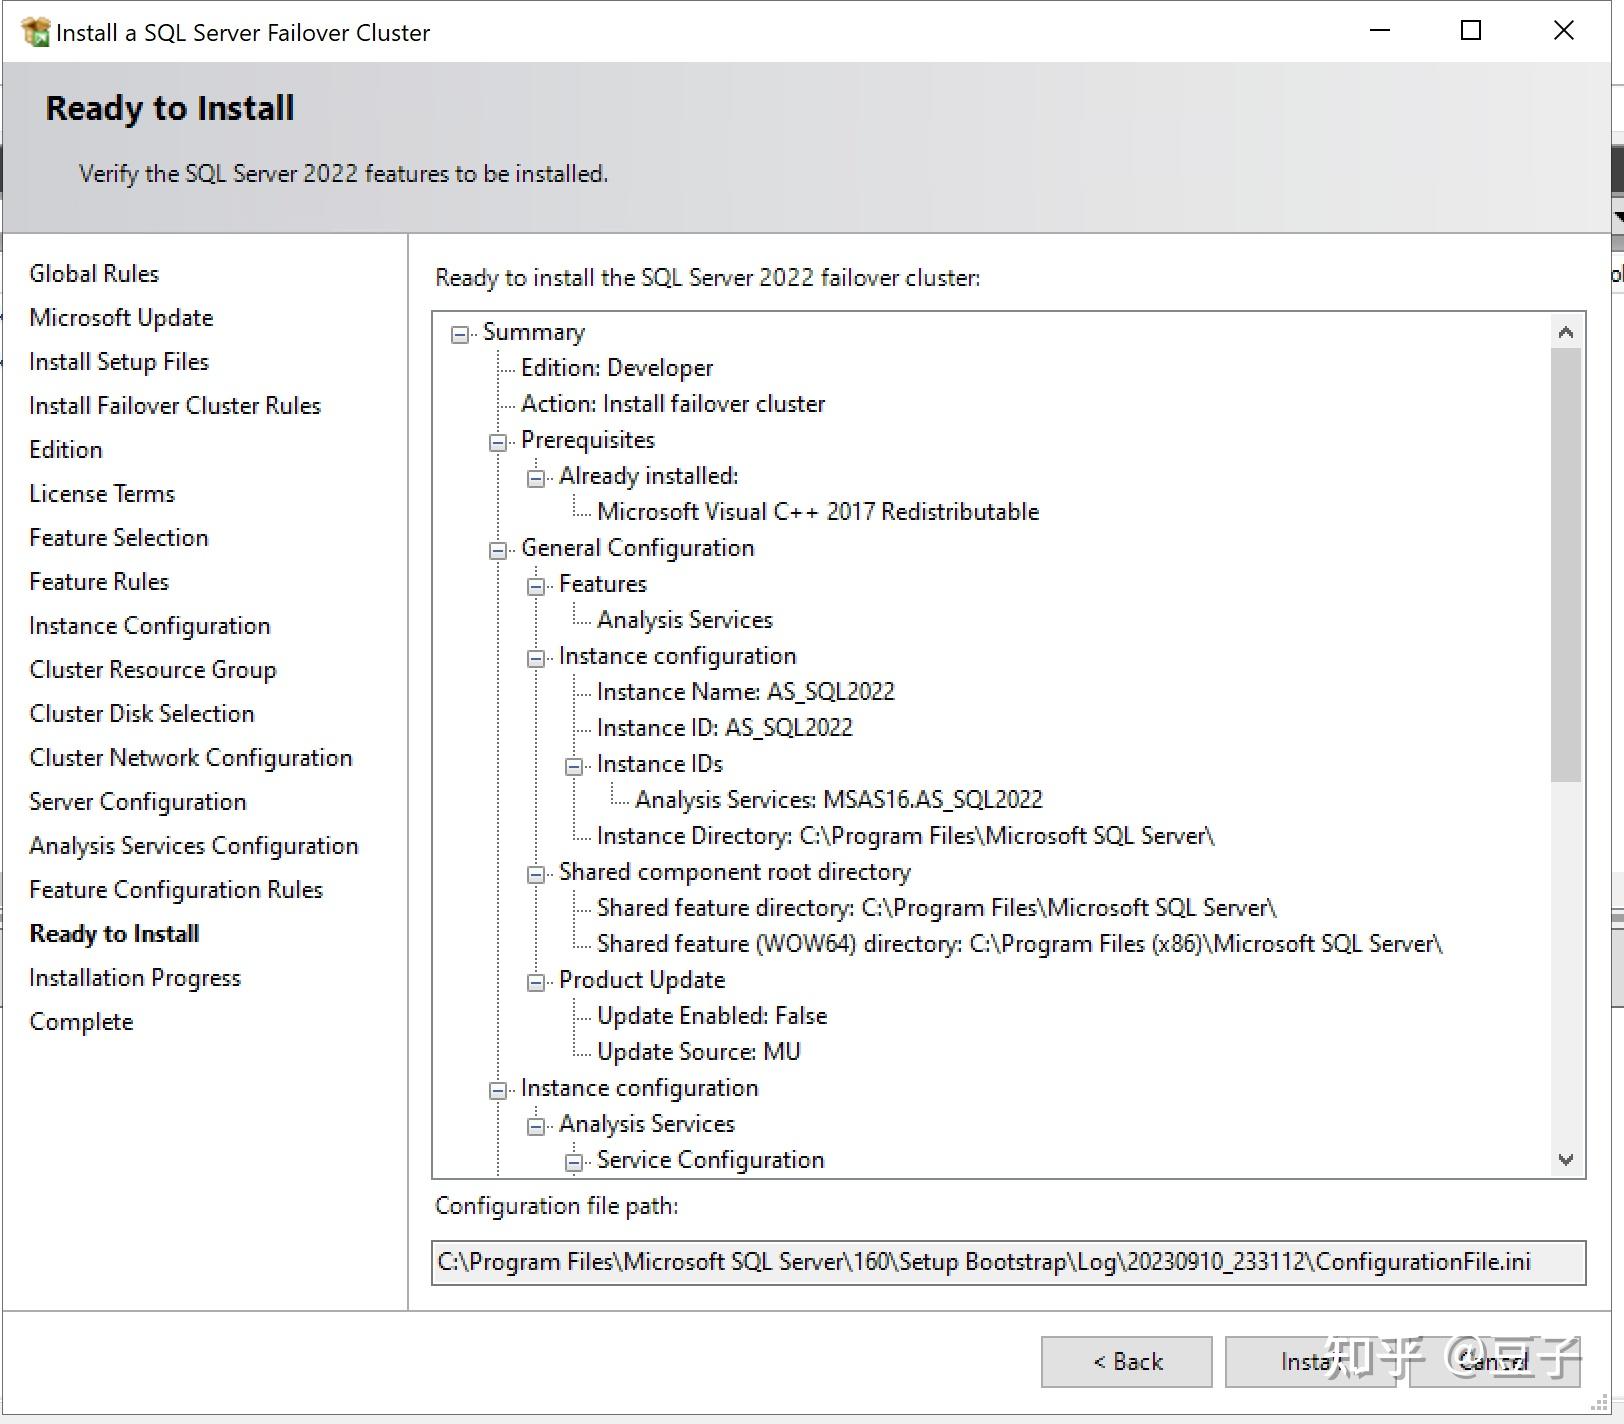Select the Complete step in sidebar

click(x=81, y=1022)
